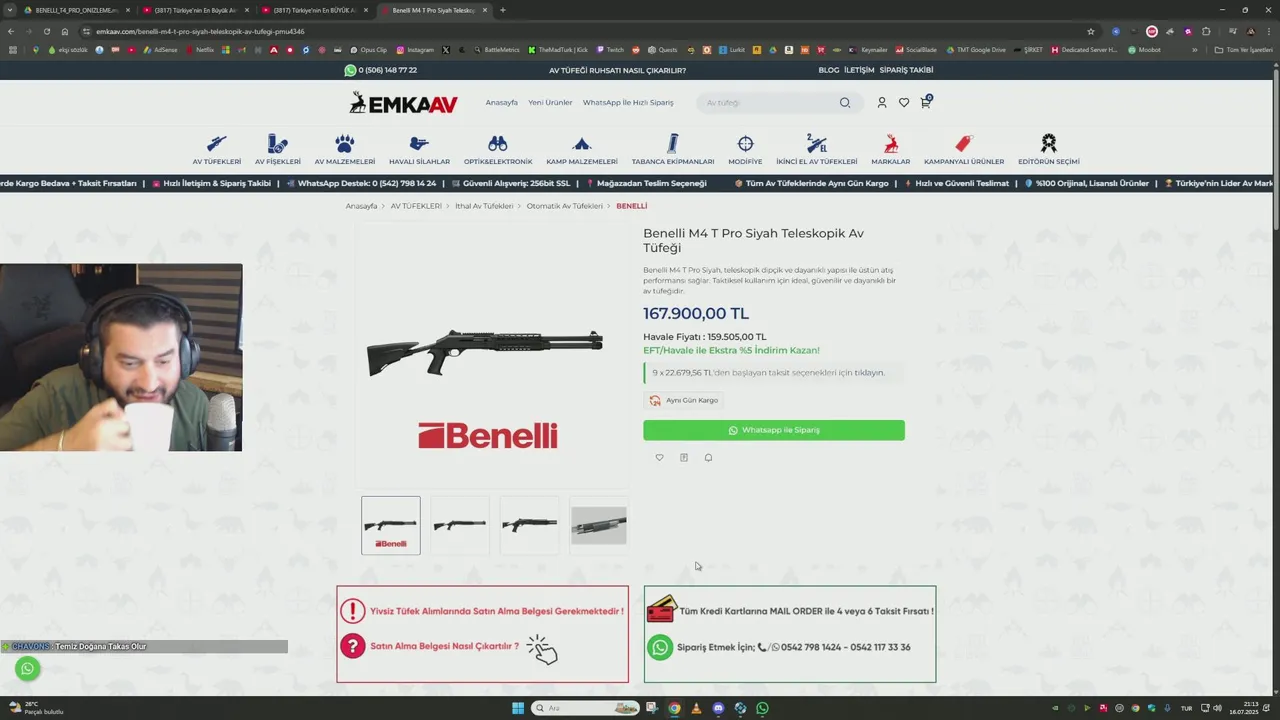Open the KAMPANYALI ÜRÜNLER tag icon
The height and width of the screenshot is (720, 1280).
coord(964,144)
